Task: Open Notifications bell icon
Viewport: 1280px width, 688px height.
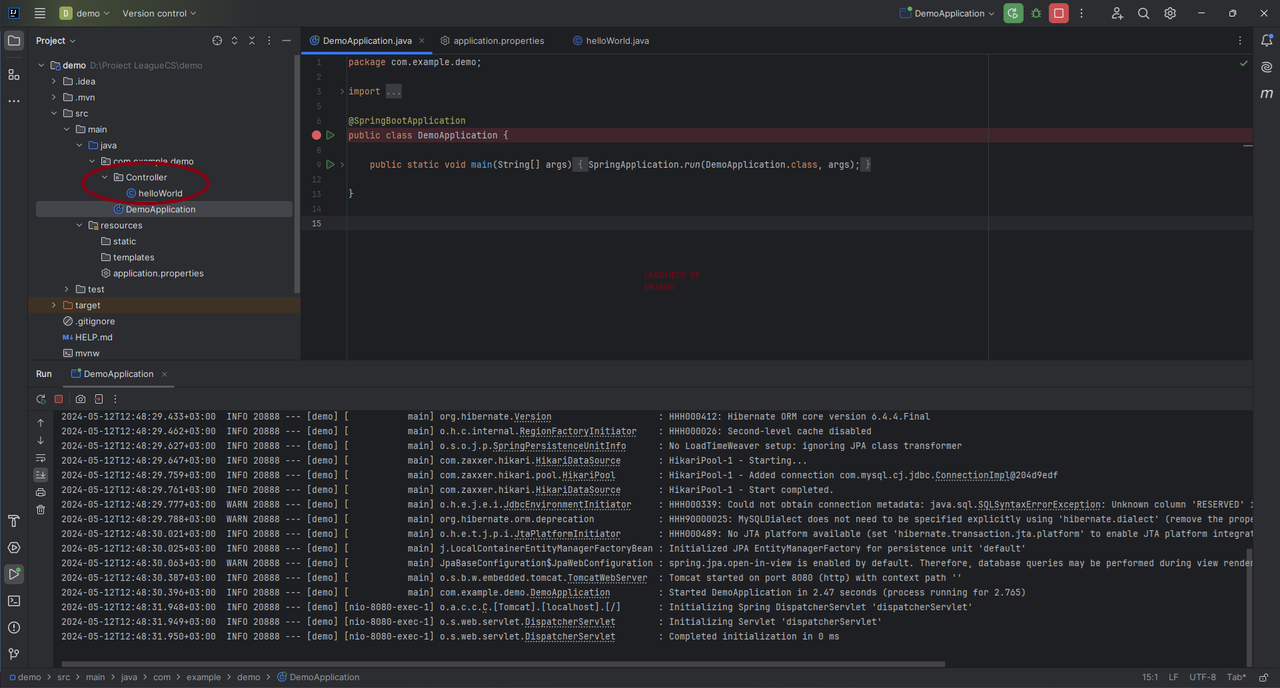Action: 1267,41
